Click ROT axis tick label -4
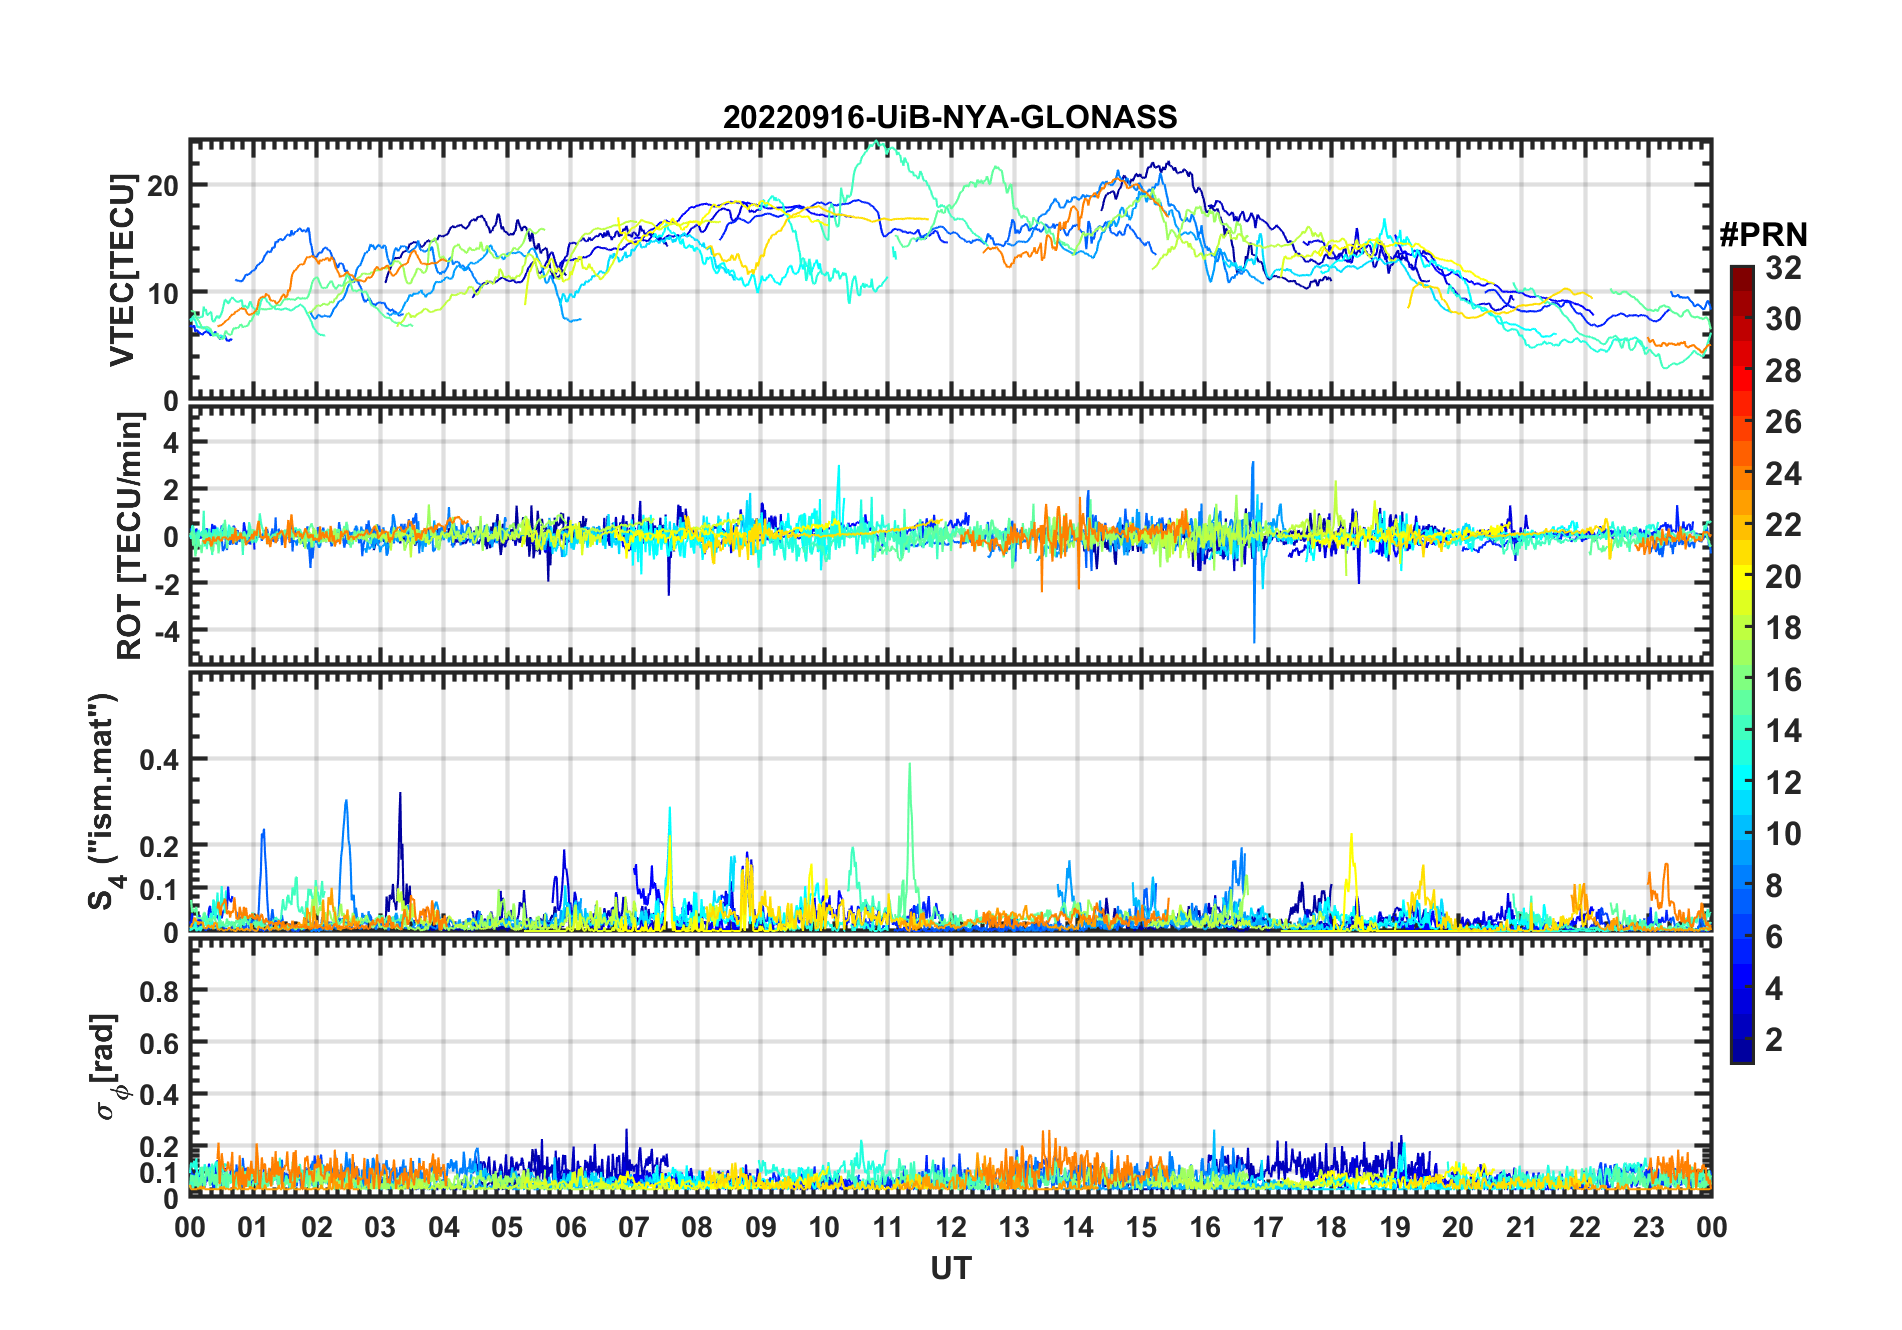 click(x=166, y=631)
